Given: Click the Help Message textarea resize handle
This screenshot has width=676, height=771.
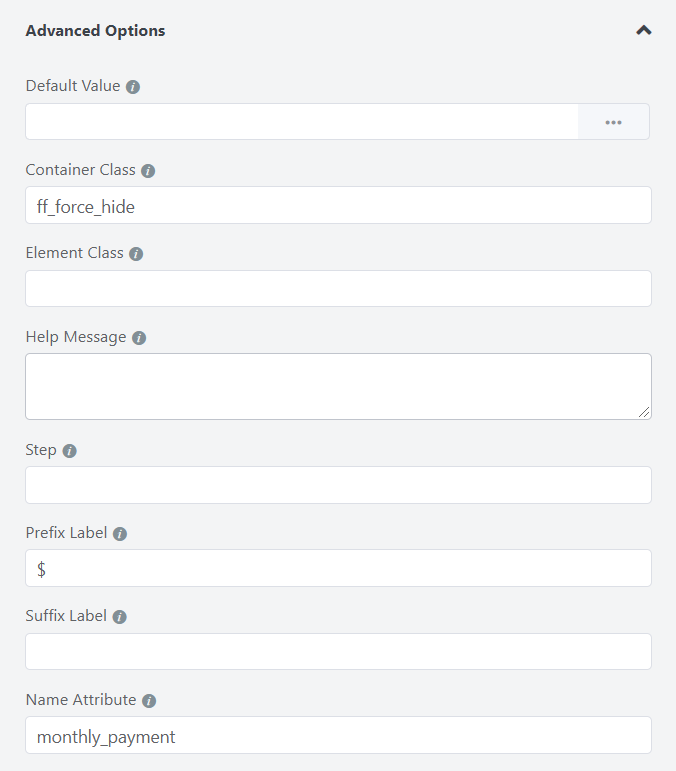Looking at the screenshot, I should coord(644,413).
